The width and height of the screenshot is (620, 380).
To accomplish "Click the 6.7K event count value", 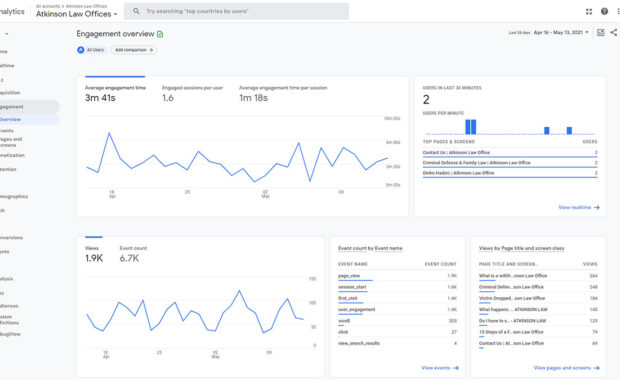I will coord(129,258).
